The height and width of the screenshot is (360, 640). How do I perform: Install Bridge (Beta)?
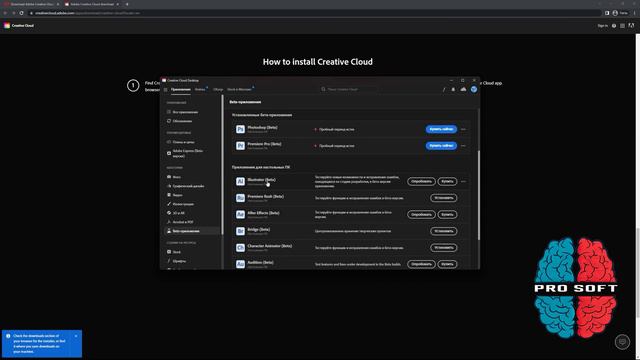coord(444,231)
